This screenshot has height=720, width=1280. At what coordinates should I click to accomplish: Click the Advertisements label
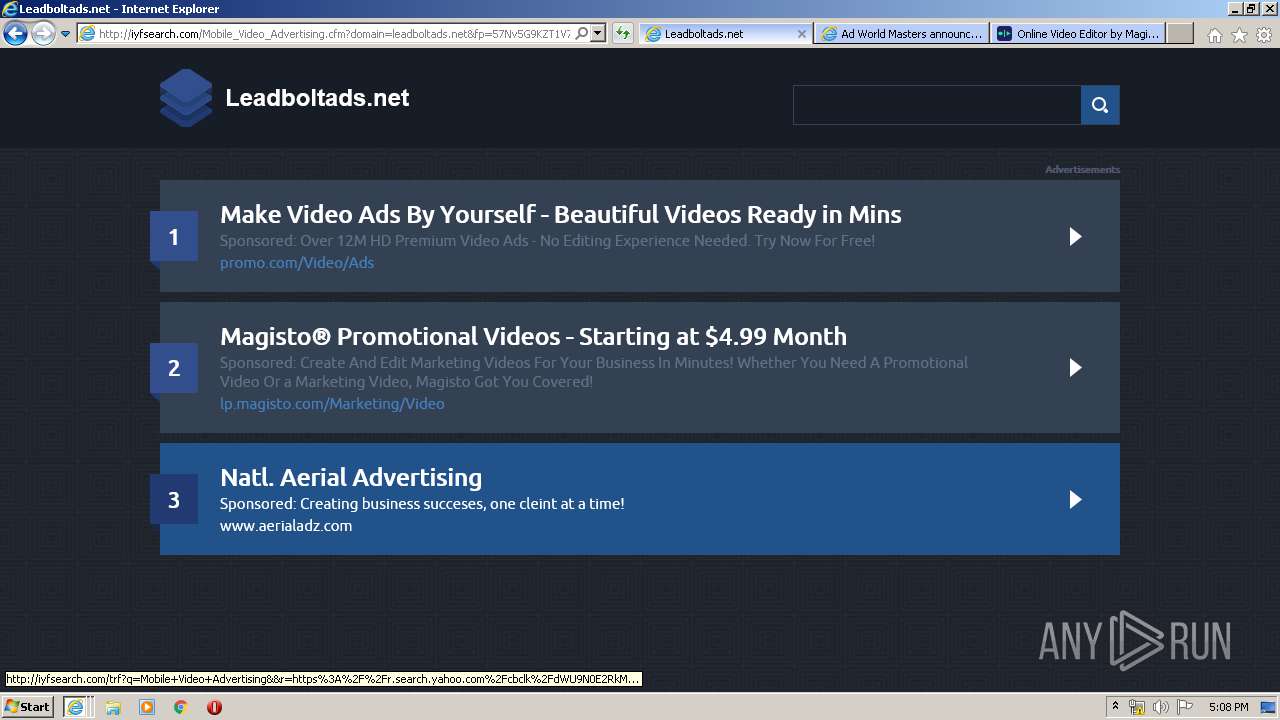1082,170
